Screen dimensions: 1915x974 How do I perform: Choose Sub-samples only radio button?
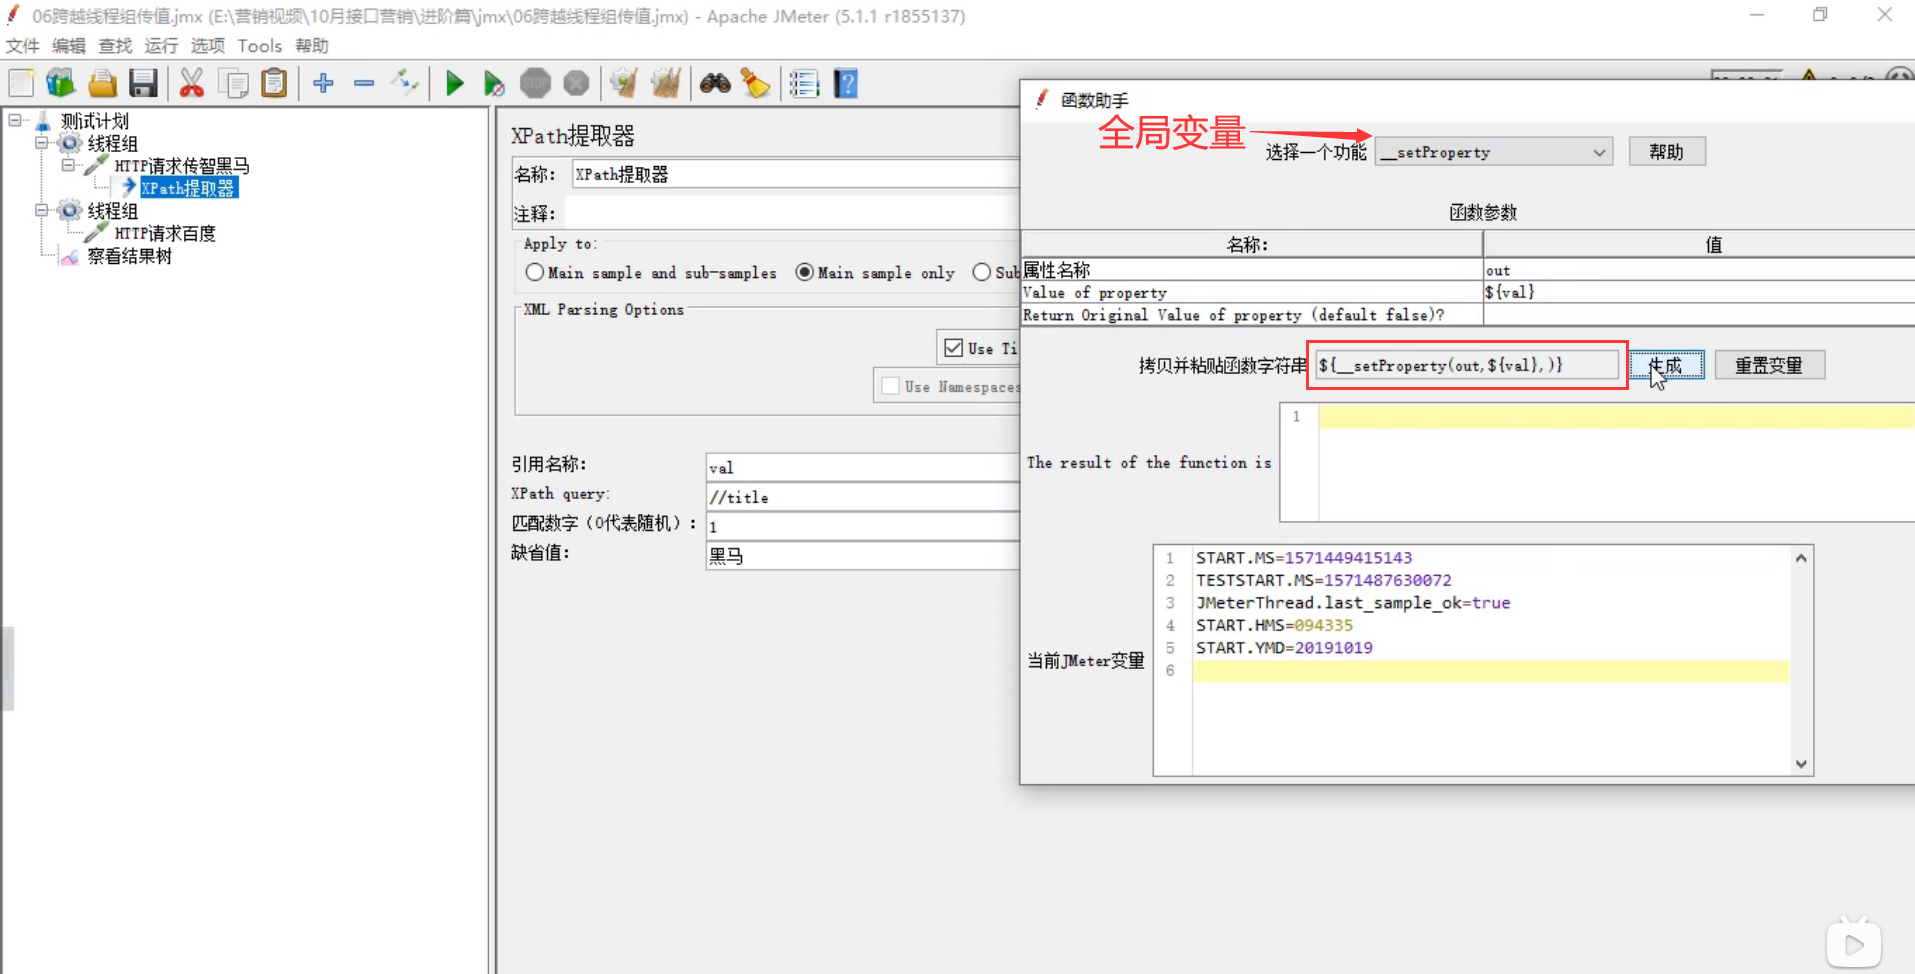click(x=982, y=272)
